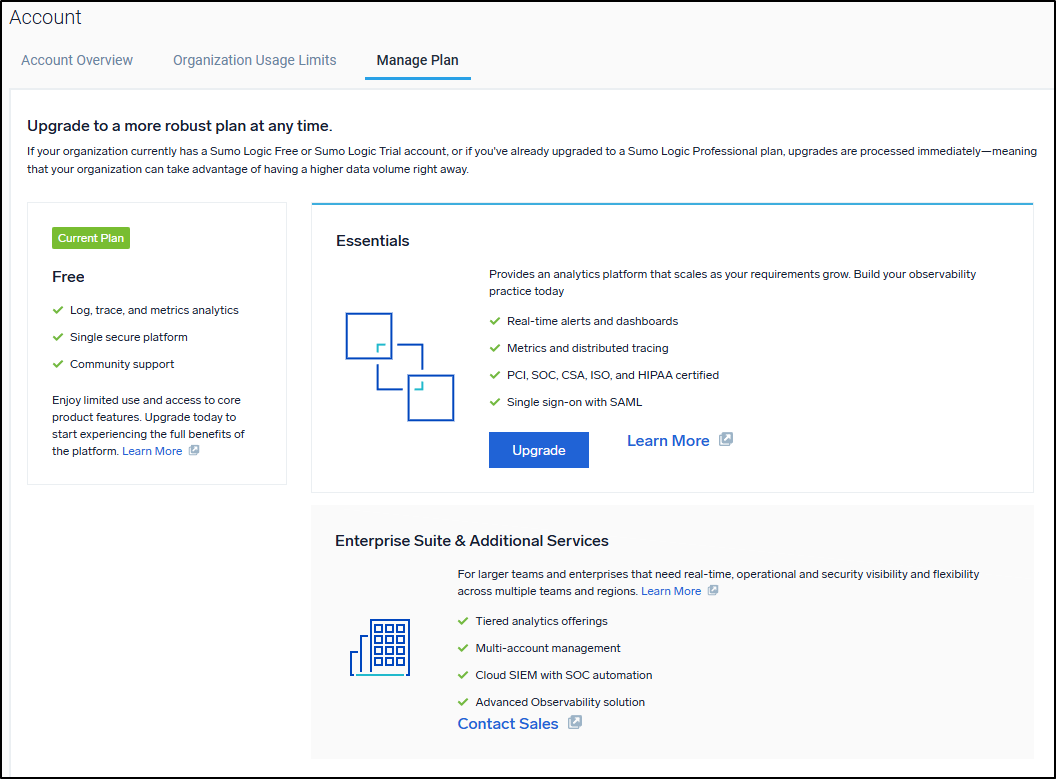The width and height of the screenshot is (1056, 779).
Task: Click the Enterprise Suite & Additional Services heading
Action: [x=471, y=541]
